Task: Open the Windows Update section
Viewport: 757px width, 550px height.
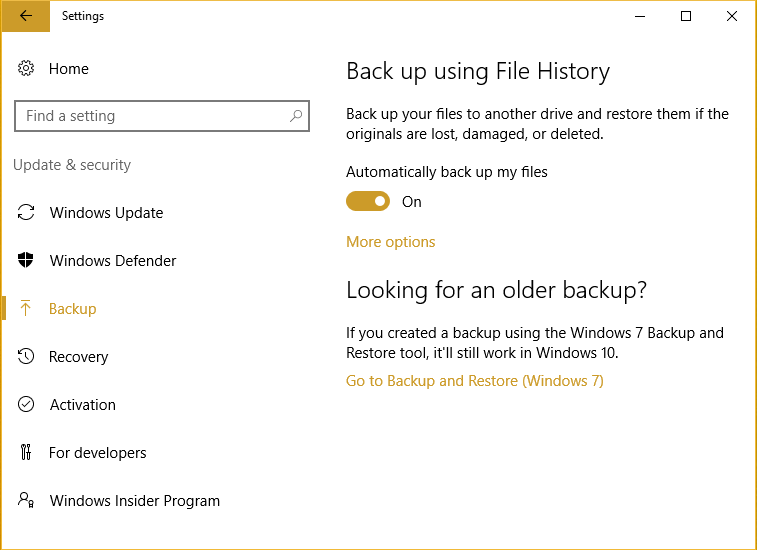Action: pyautogui.click(x=106, y=212)
